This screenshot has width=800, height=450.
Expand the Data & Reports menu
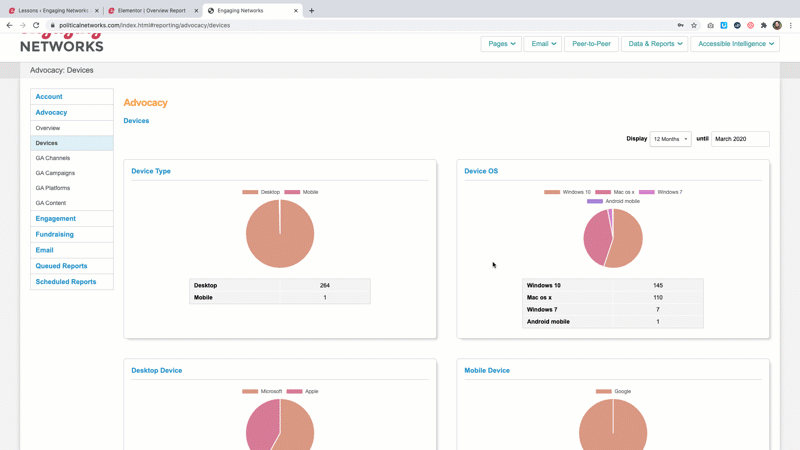[x=654, y=44]
